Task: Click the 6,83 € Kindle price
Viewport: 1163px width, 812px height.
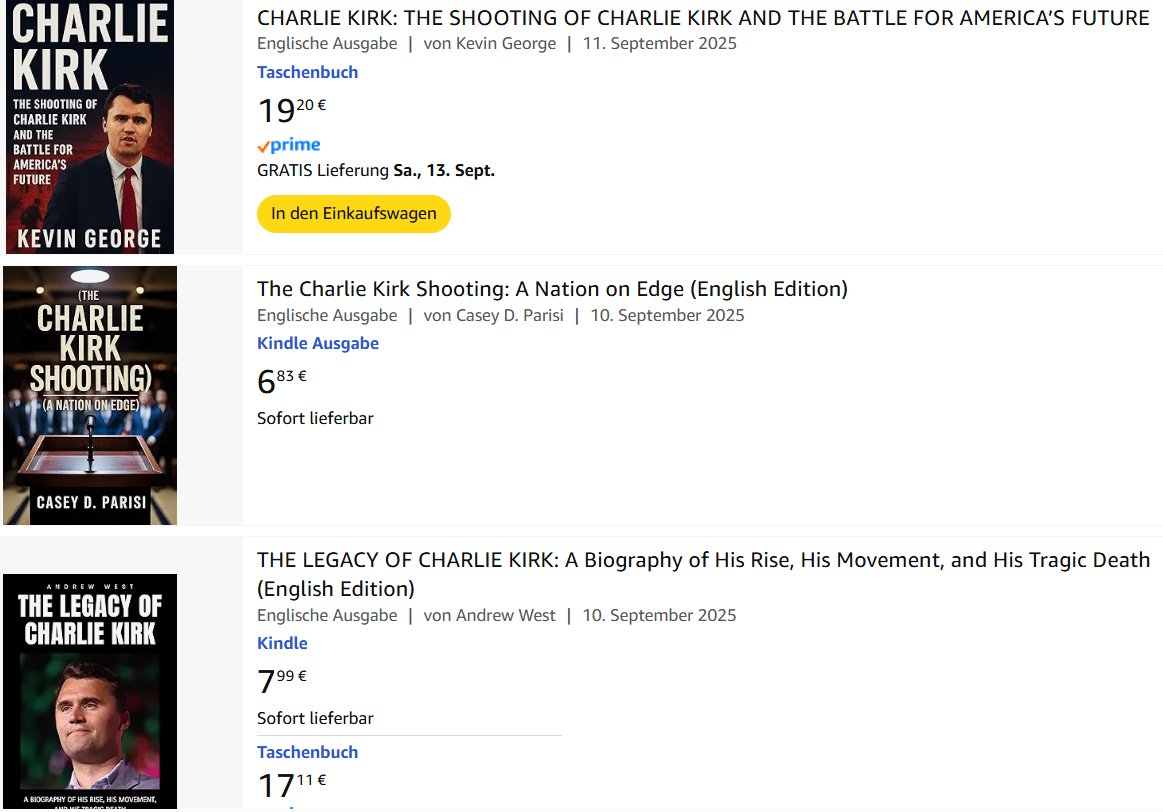Action: pyautogui.click(x=281, y=381)
